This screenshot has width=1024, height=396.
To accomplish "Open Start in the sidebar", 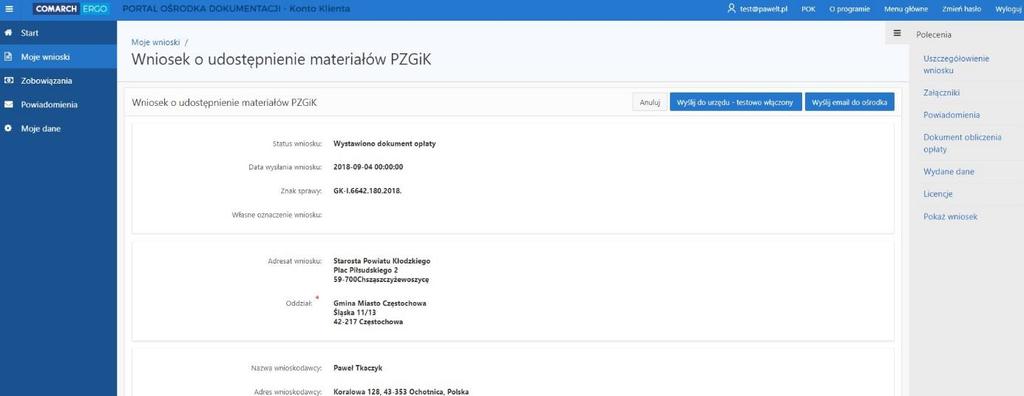I will pos(59,33).
